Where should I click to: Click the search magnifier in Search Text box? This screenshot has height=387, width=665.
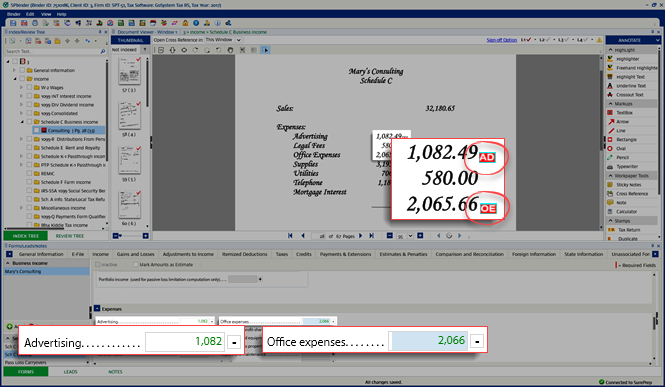pos(103,51)
